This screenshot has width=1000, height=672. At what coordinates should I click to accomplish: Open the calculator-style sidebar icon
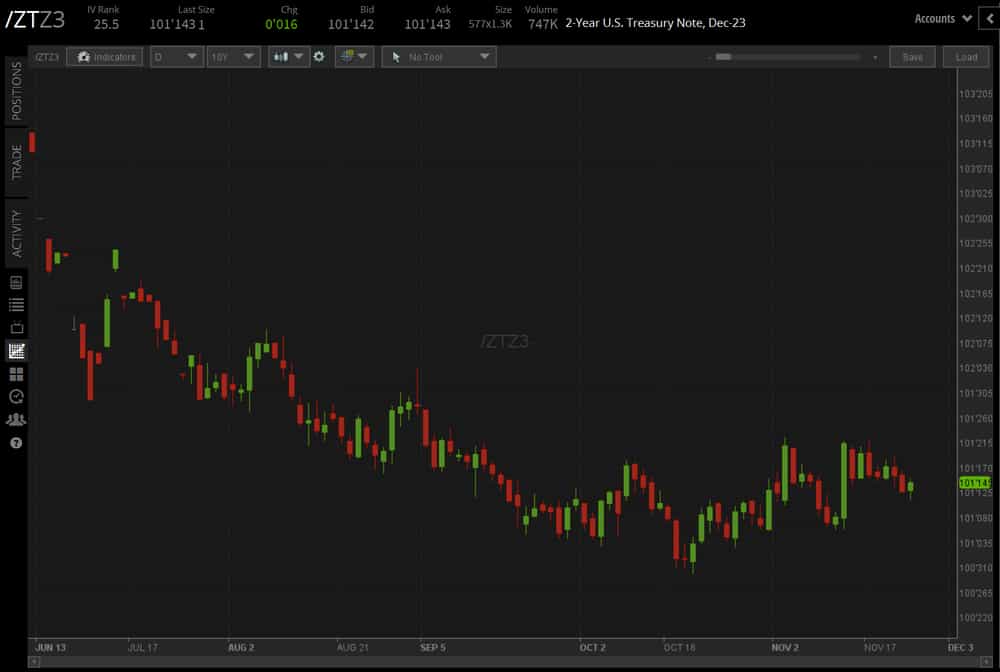(x=17, y=282)
